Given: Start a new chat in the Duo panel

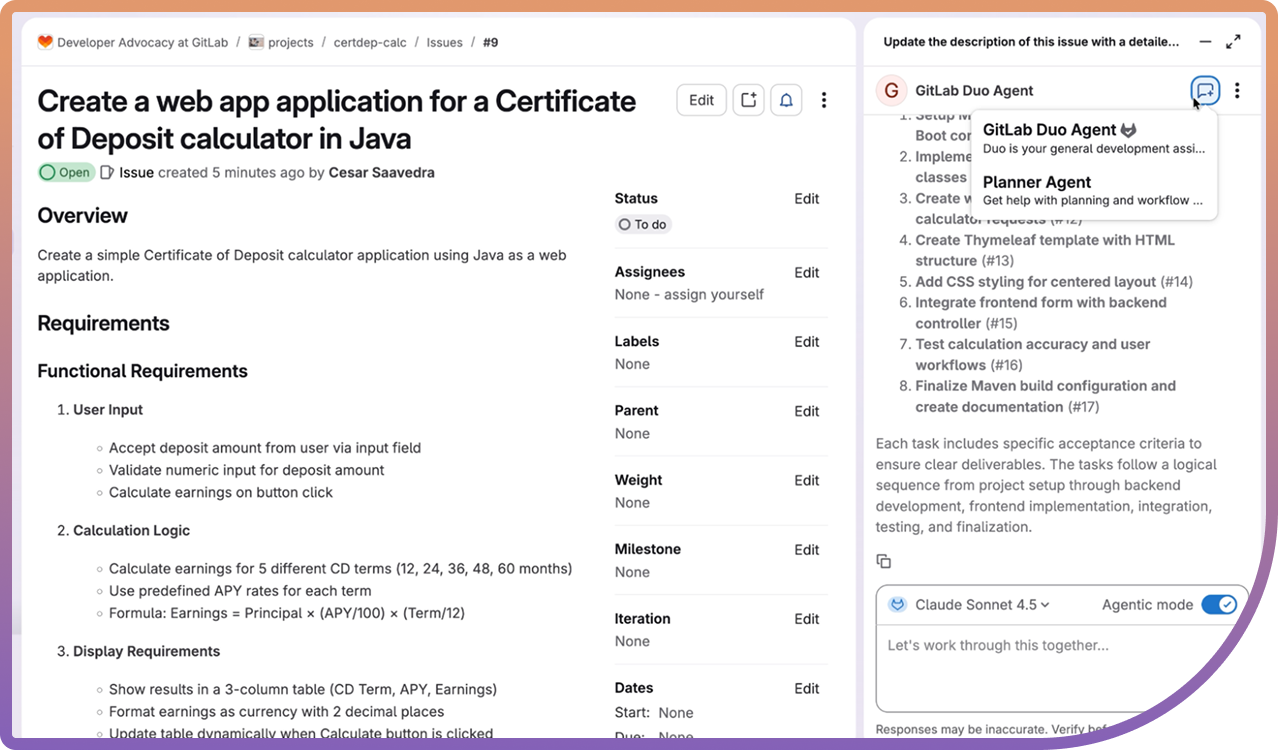Looking at the screenshot, I should click(x=1205, y=90).
